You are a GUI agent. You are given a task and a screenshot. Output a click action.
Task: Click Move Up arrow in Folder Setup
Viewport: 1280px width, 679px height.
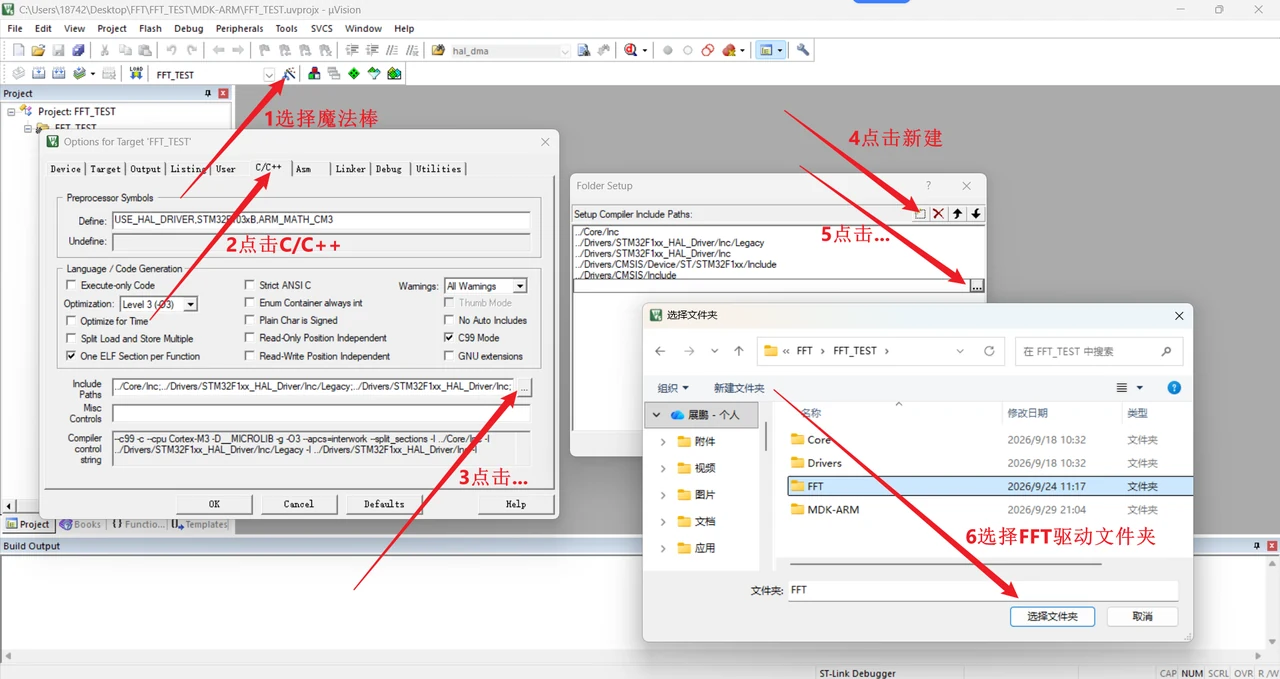pyautogui.click(x=957, y=214)
